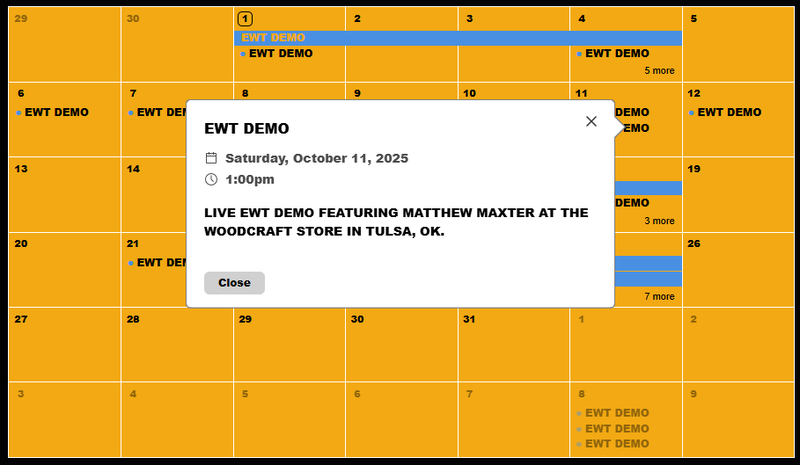
Task: Open the EWT DEMO event on October 1
Action: point(280,54)
